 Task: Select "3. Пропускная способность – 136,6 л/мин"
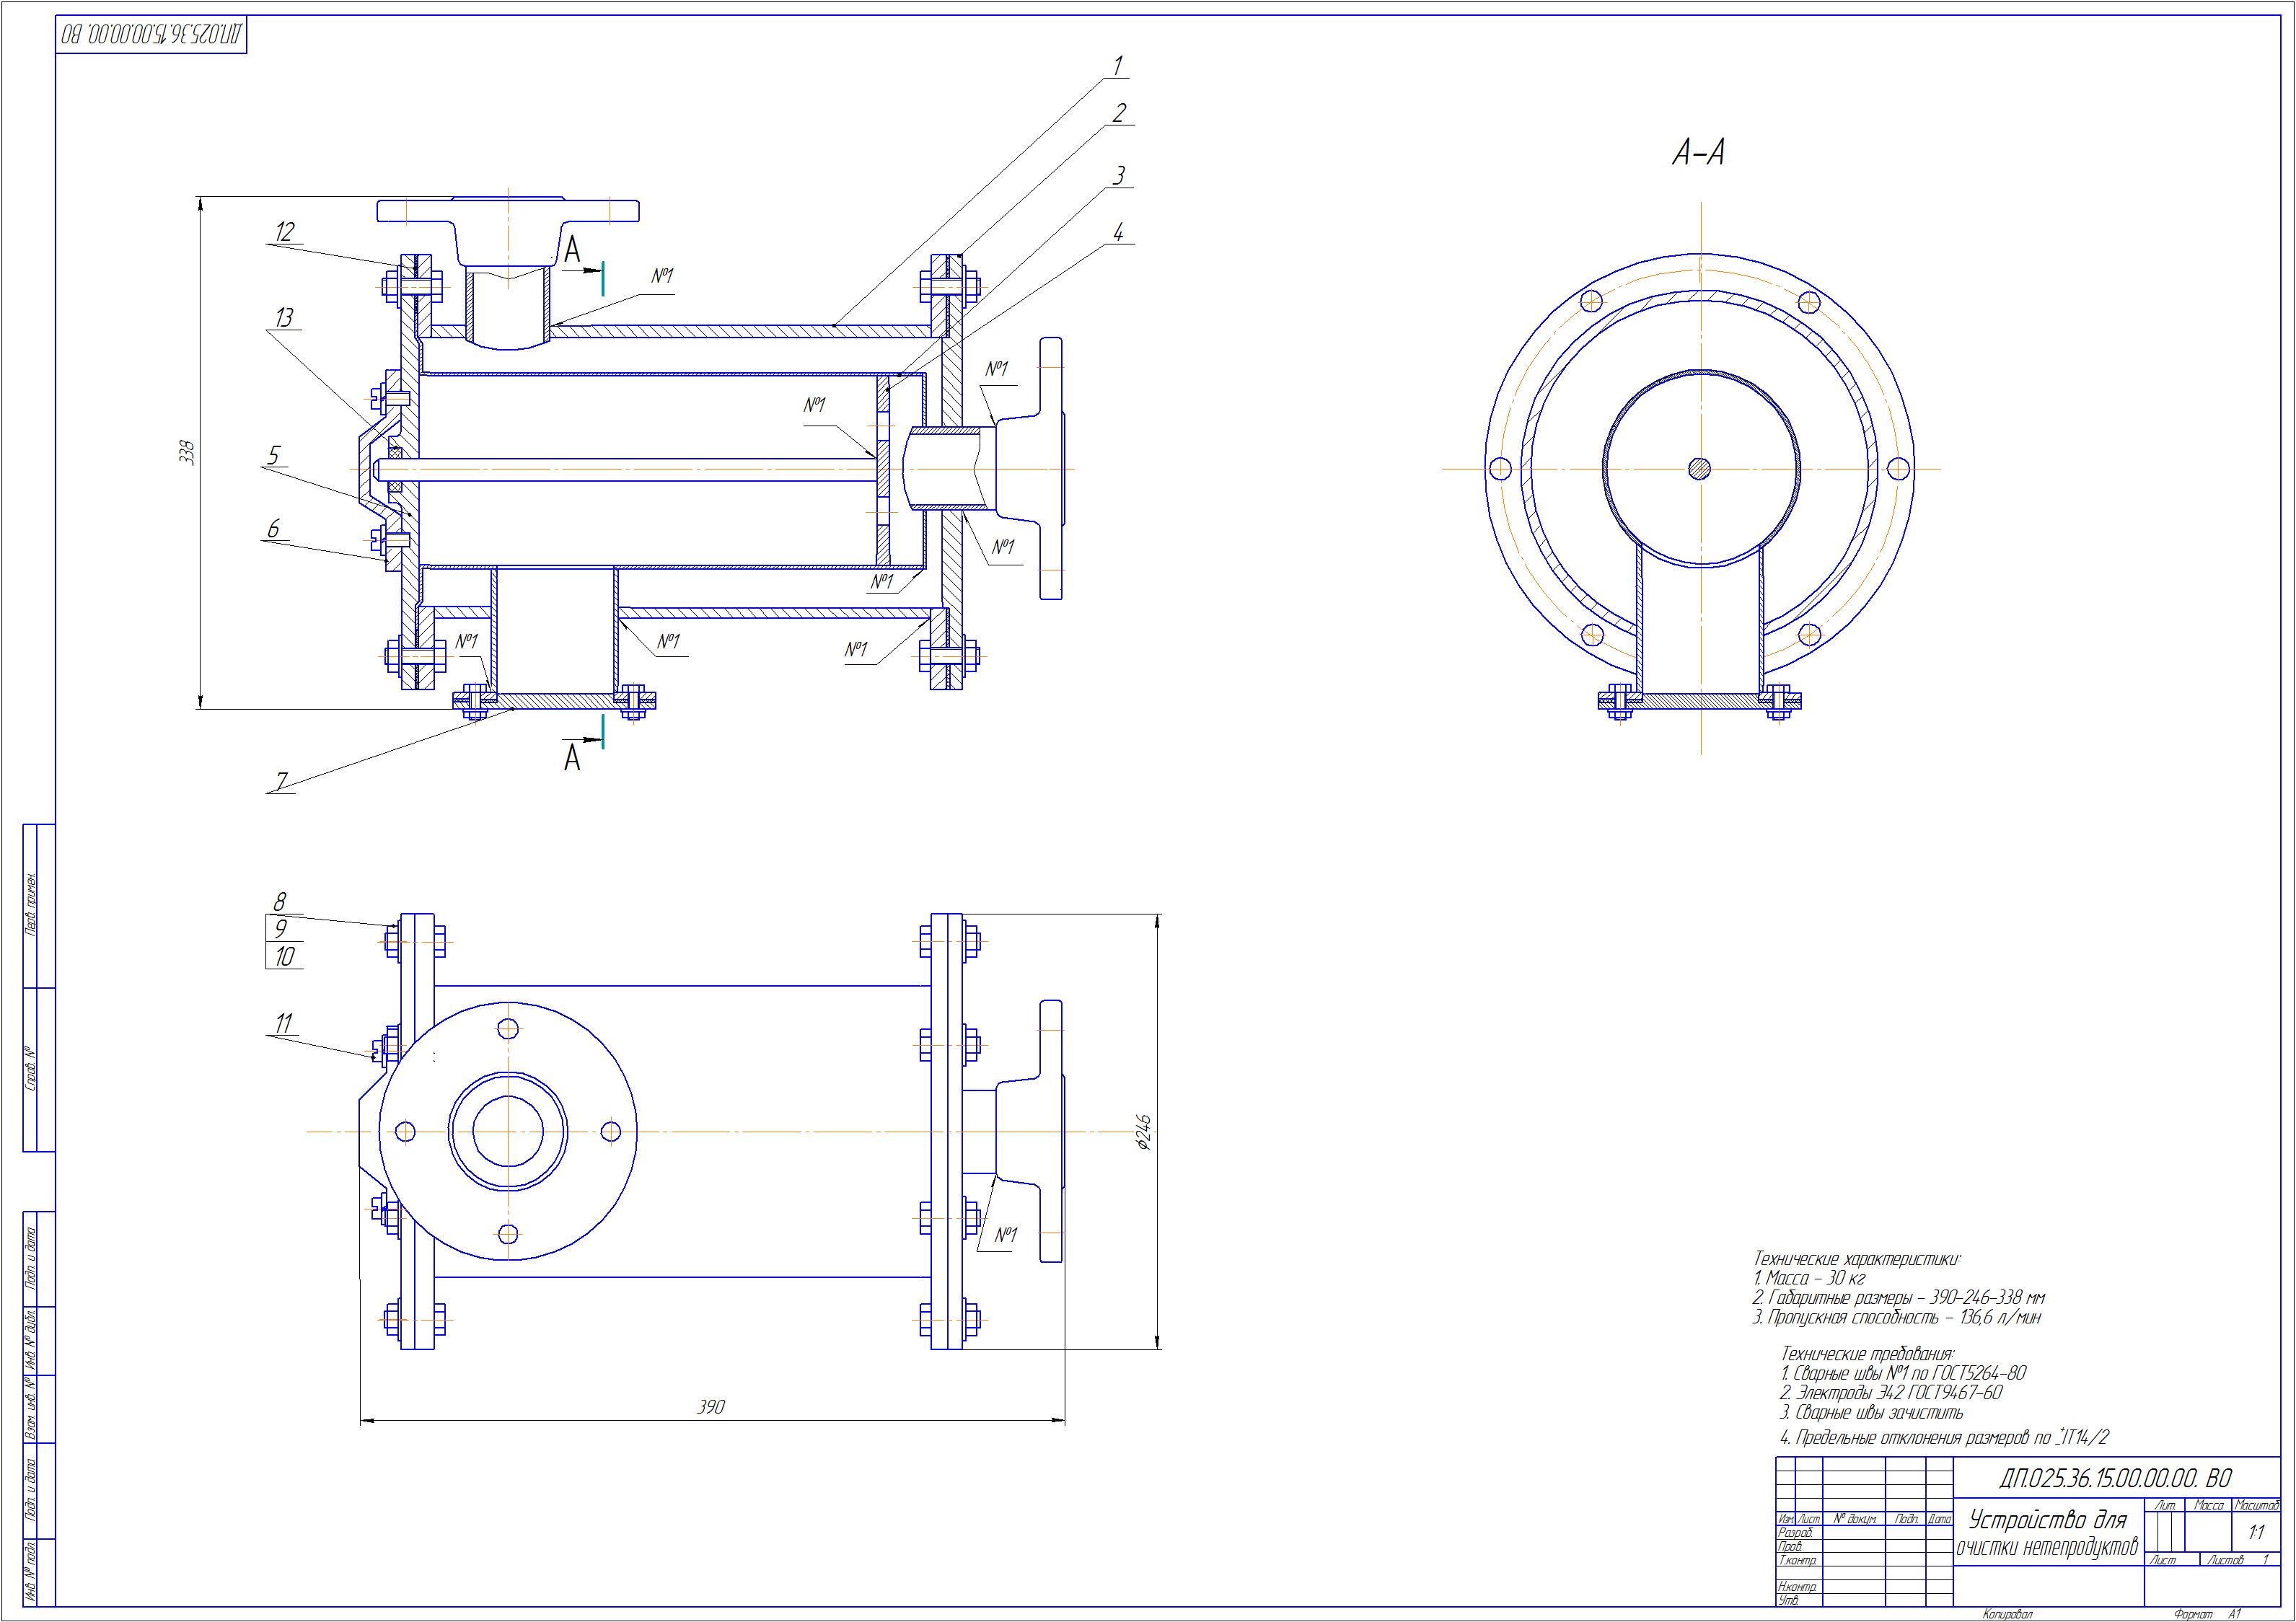(x=1897, y=1318)
